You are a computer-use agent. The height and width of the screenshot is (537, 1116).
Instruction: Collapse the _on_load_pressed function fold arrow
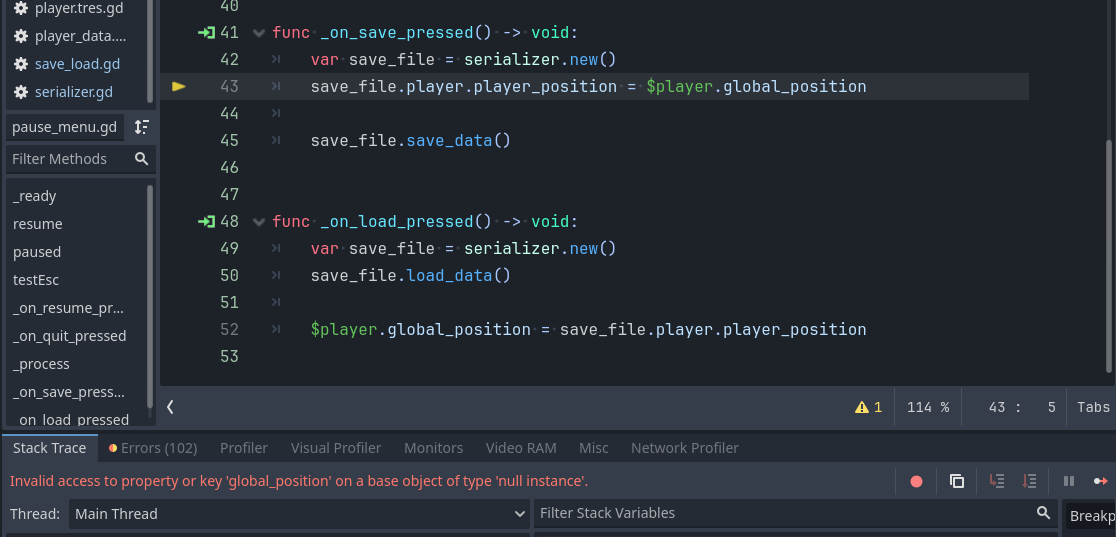pyautogui.click(x=259, y=222)
